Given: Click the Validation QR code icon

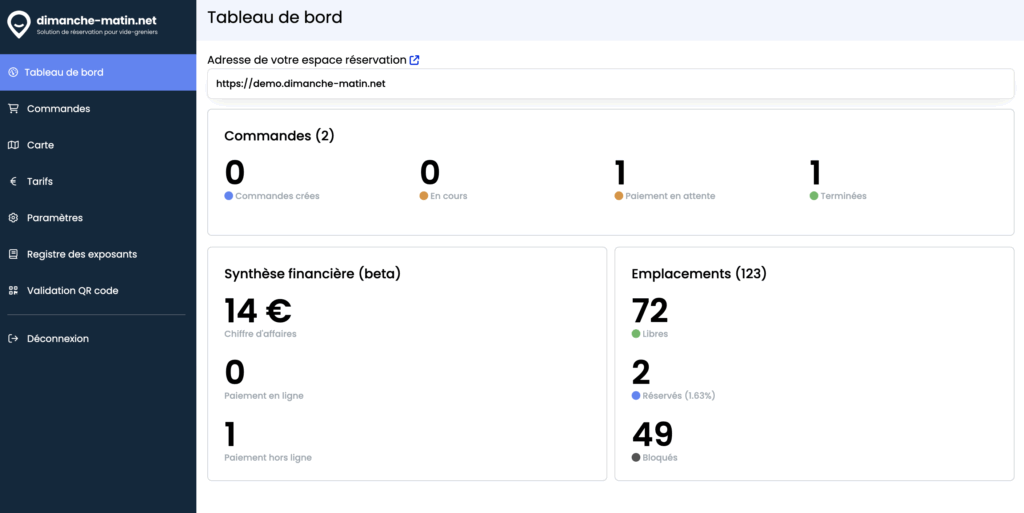Looking at the screenshot, I should click(13, 290).
